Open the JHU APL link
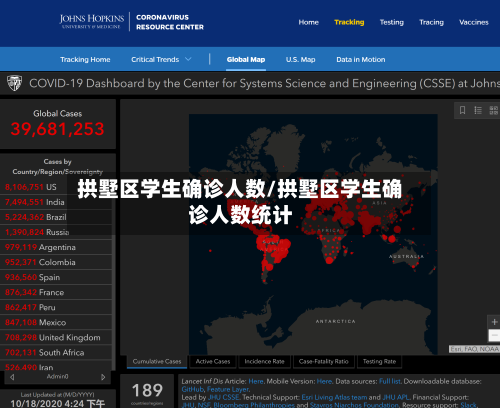 point(396,397)
